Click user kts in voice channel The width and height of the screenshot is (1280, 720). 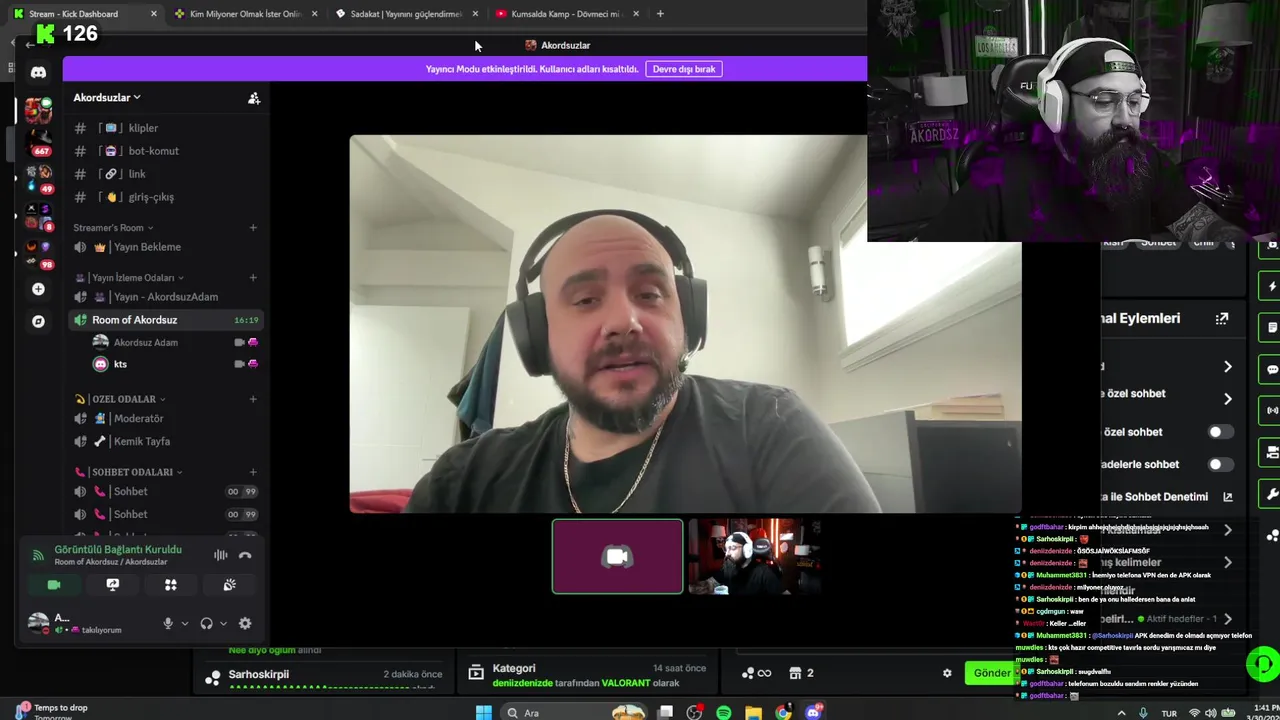(x=176, y=364)
